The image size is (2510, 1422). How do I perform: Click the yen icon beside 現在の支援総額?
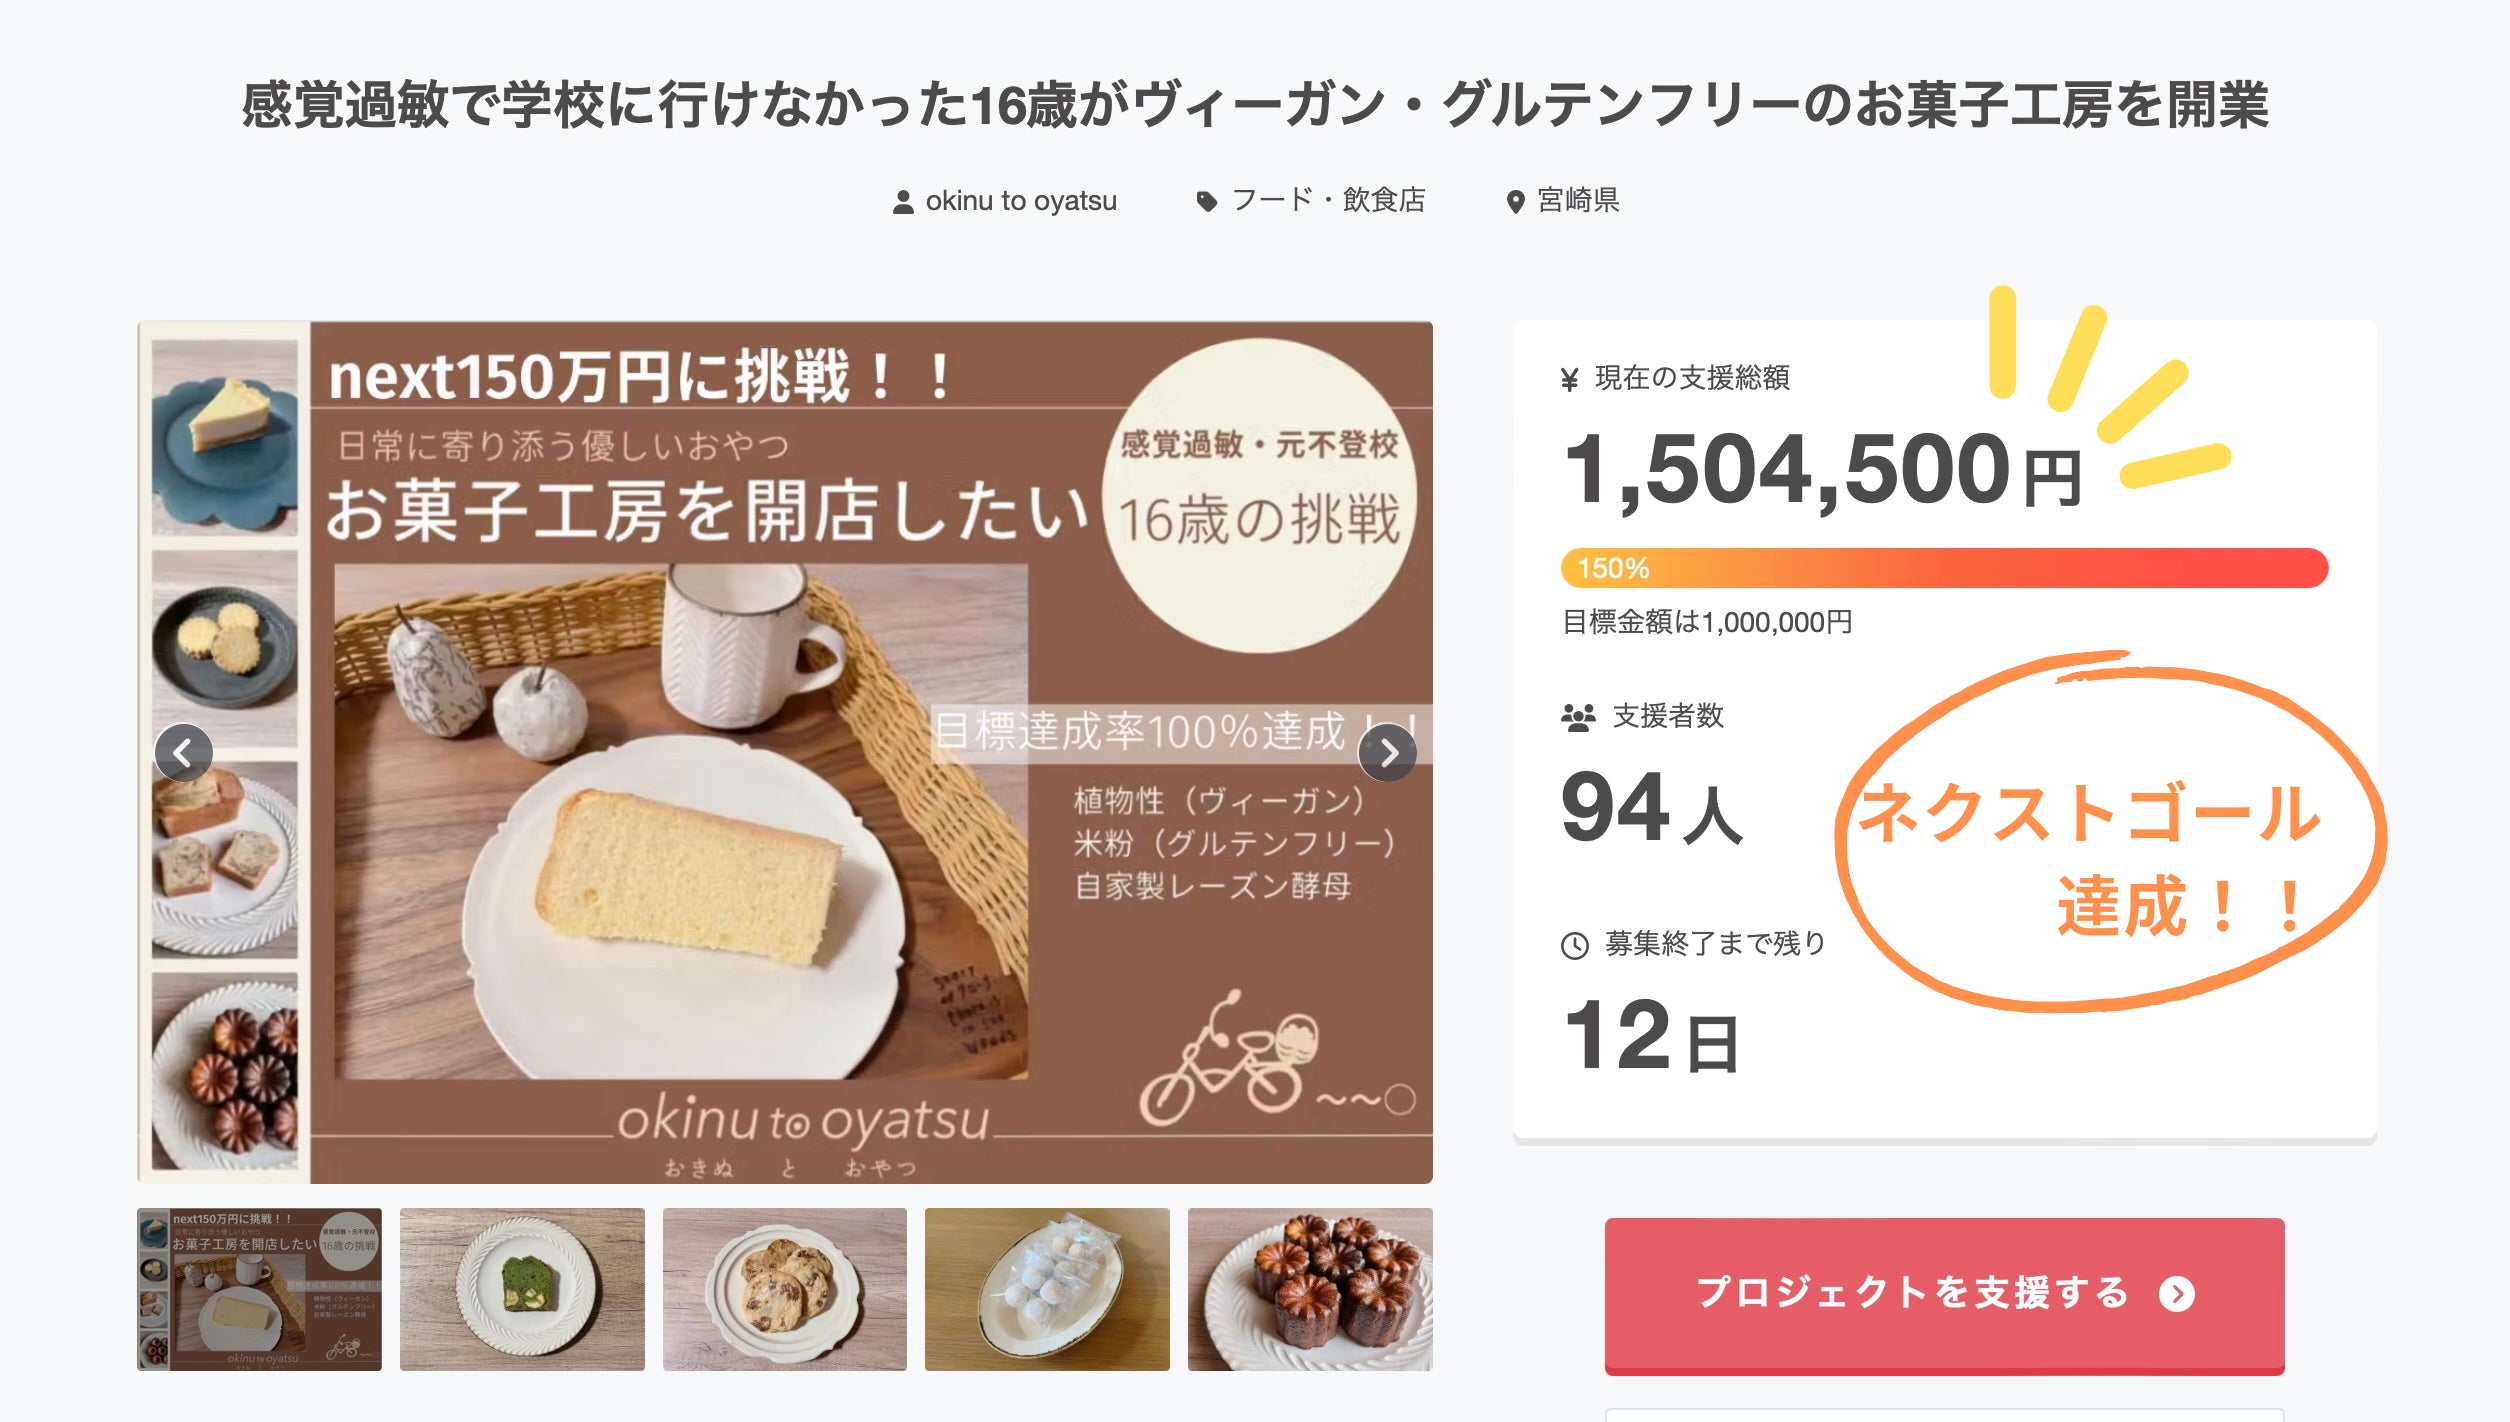1569,379
